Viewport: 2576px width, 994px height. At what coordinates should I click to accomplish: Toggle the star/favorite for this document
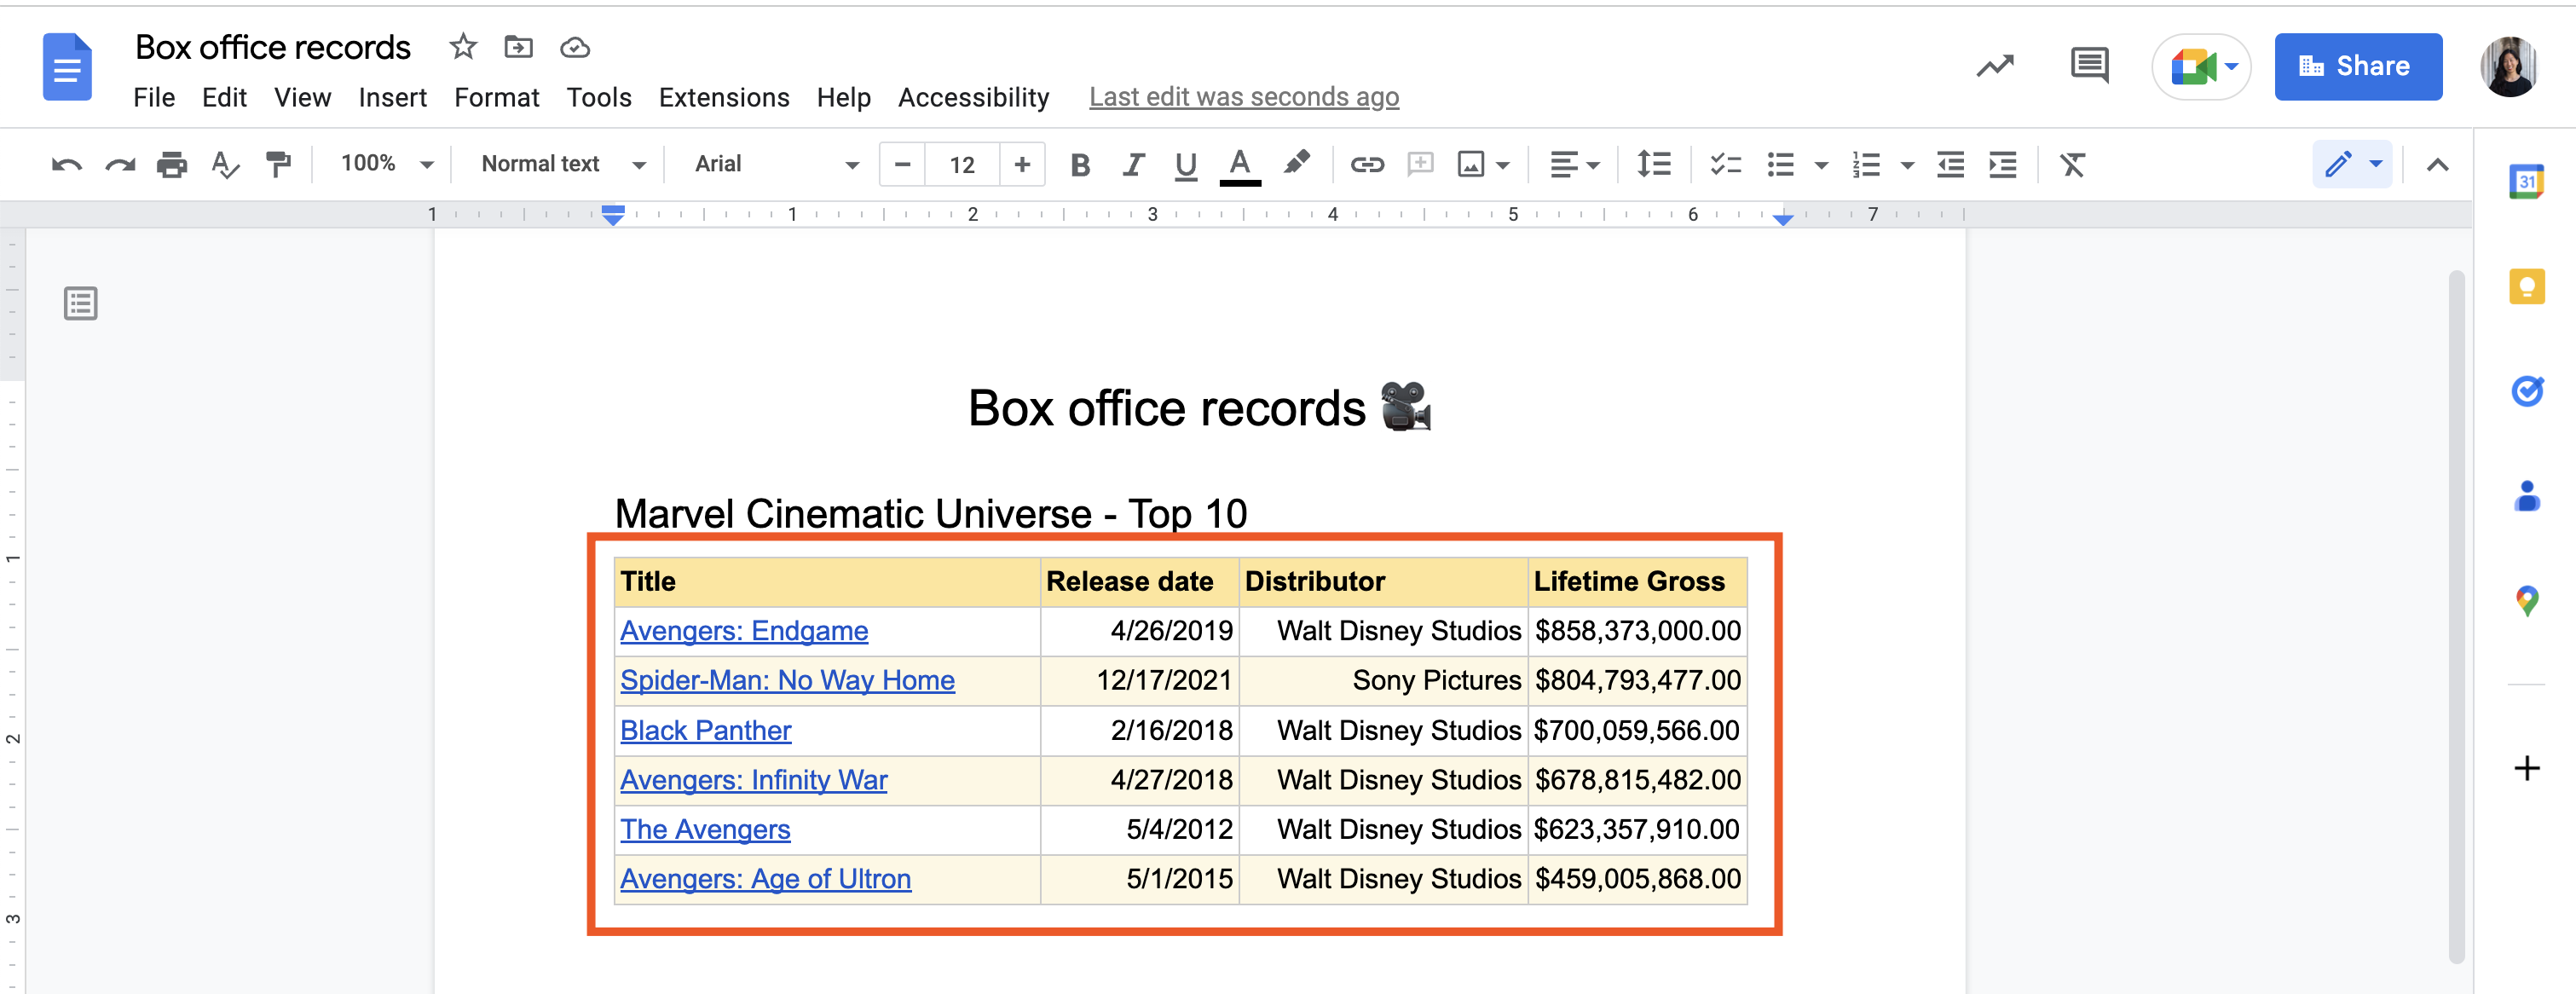[457, 46]
